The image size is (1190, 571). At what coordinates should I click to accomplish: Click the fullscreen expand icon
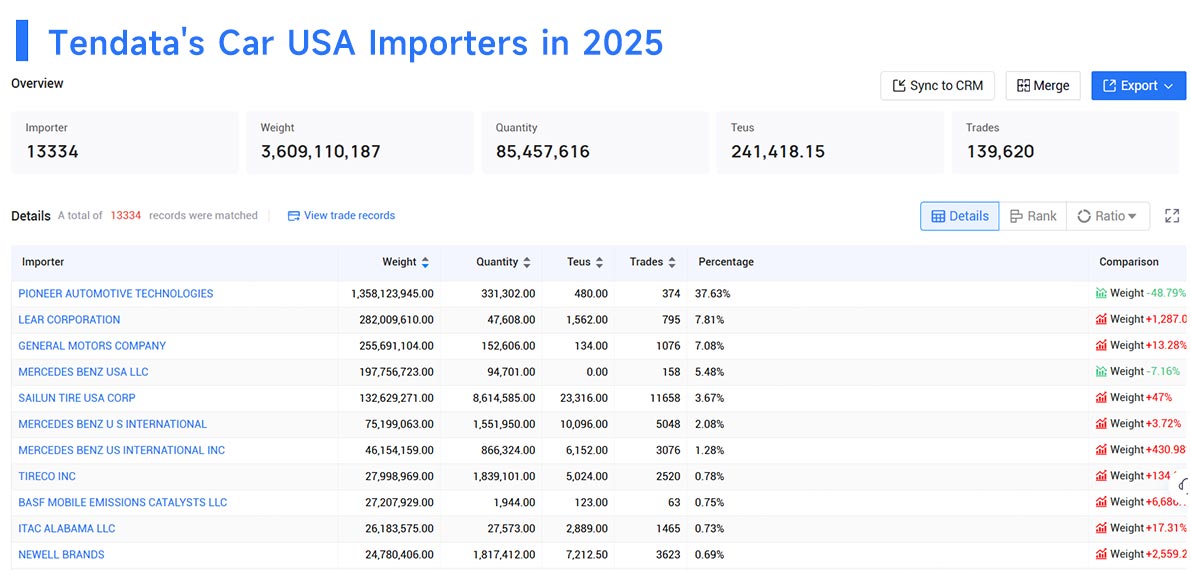coord(1172,216)
